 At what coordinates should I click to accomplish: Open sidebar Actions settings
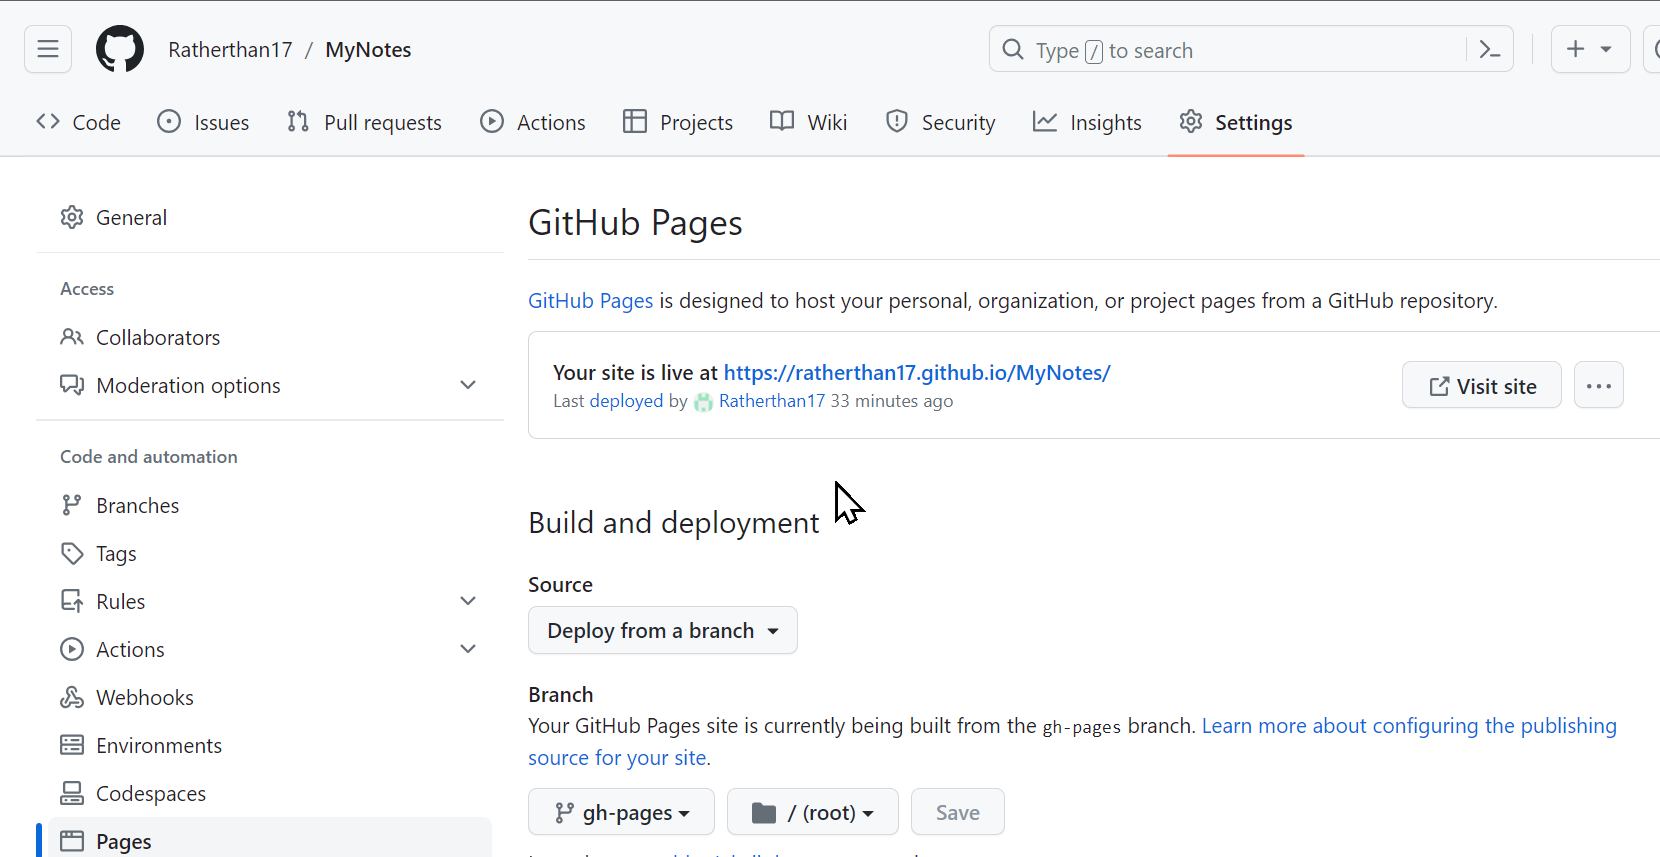(x=270, y=649)
